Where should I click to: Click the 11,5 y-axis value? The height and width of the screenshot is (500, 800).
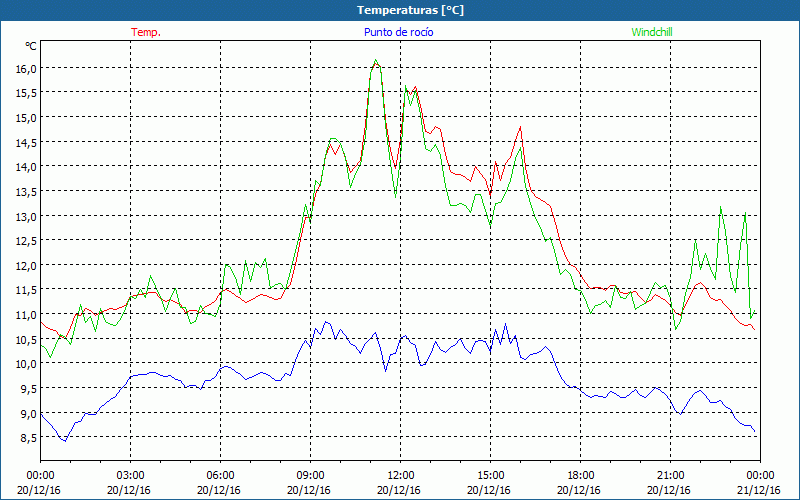tap(26, 290)
